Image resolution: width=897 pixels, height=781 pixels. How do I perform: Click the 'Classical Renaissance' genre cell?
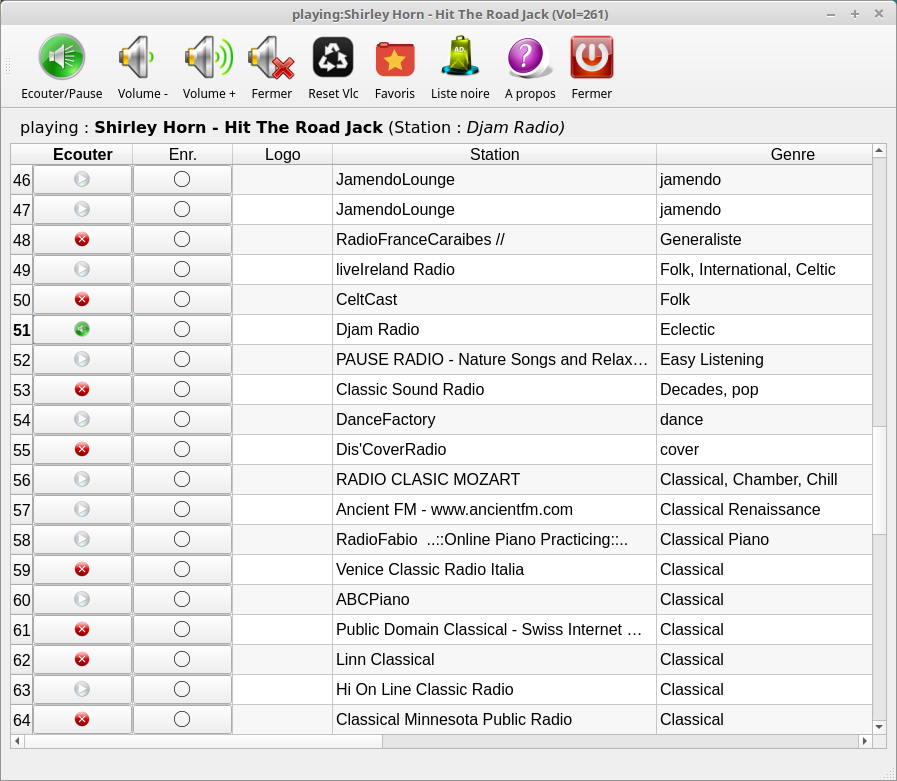[764, 509]
